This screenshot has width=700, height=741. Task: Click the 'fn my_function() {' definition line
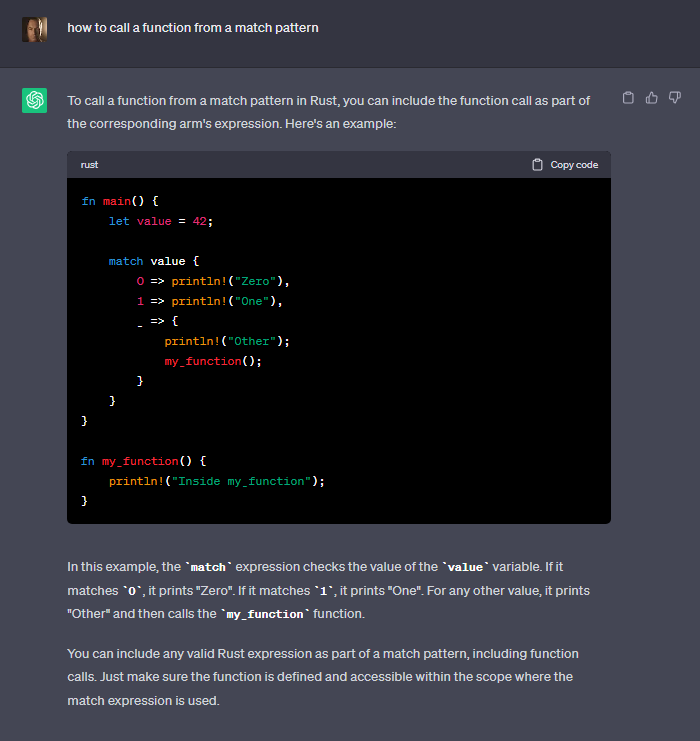click(x=143, y=461)
